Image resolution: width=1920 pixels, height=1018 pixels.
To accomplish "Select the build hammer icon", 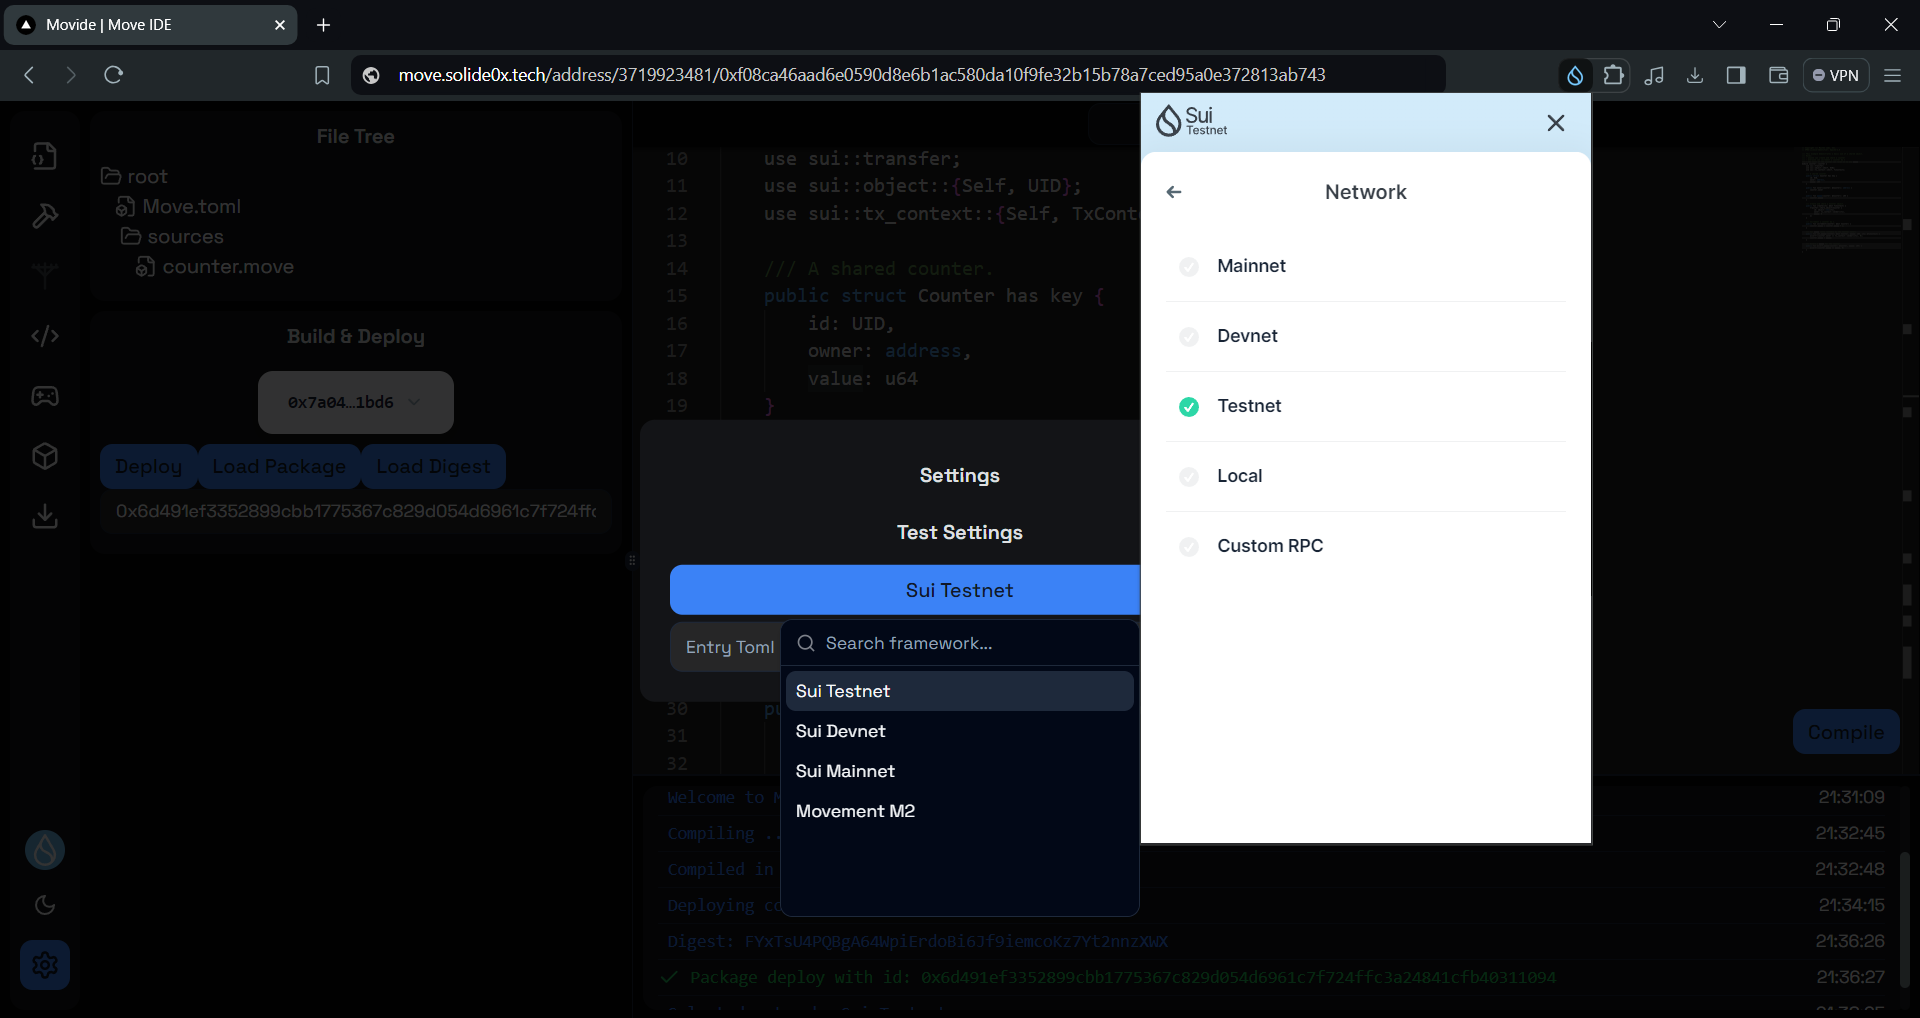I will pos(44,216).
